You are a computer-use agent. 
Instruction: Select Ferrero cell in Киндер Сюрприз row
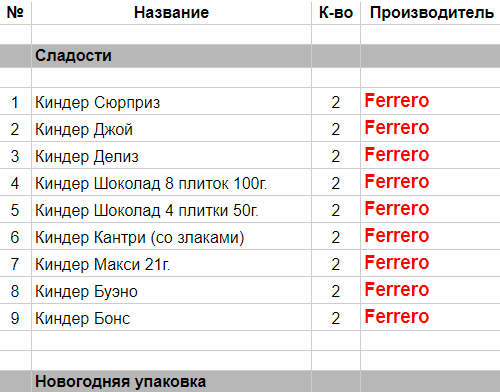[x=430, y=102]
